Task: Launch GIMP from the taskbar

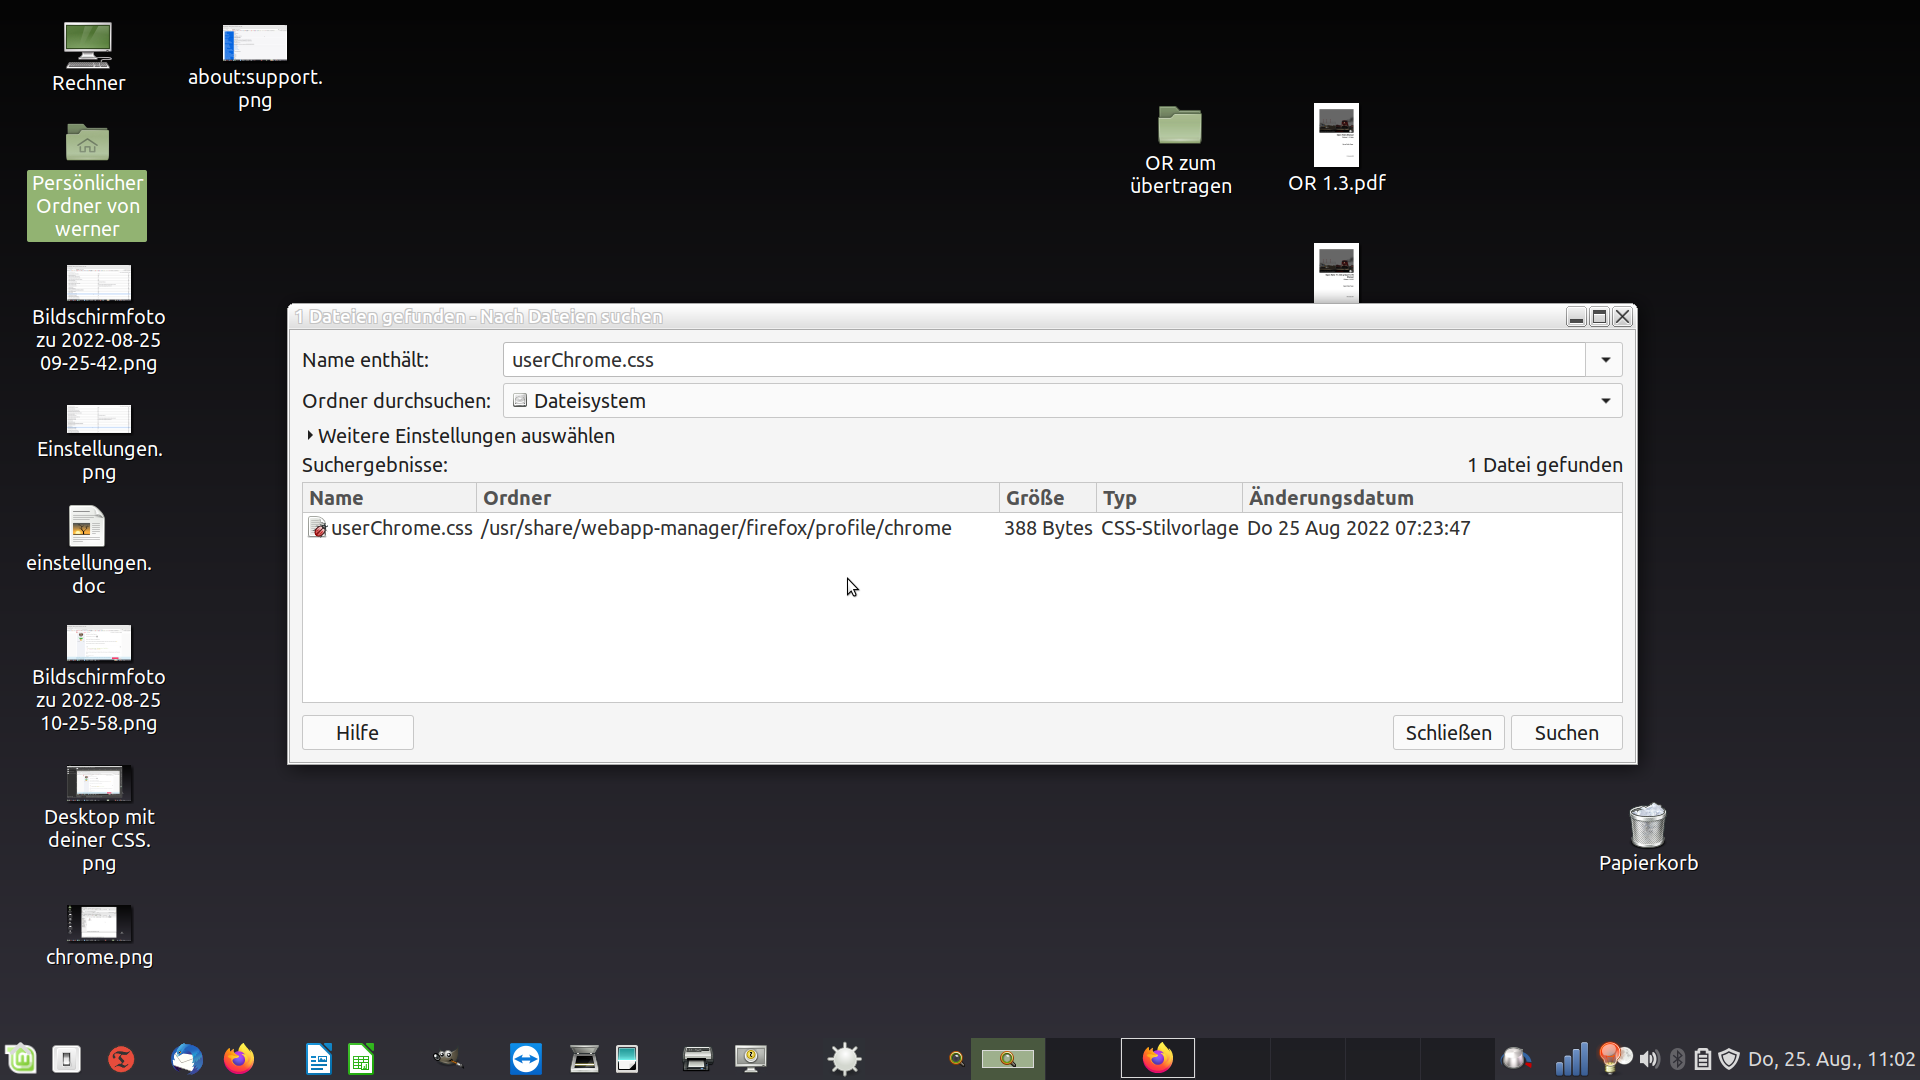Action: pyautogui.click(x=447, y=1058)
